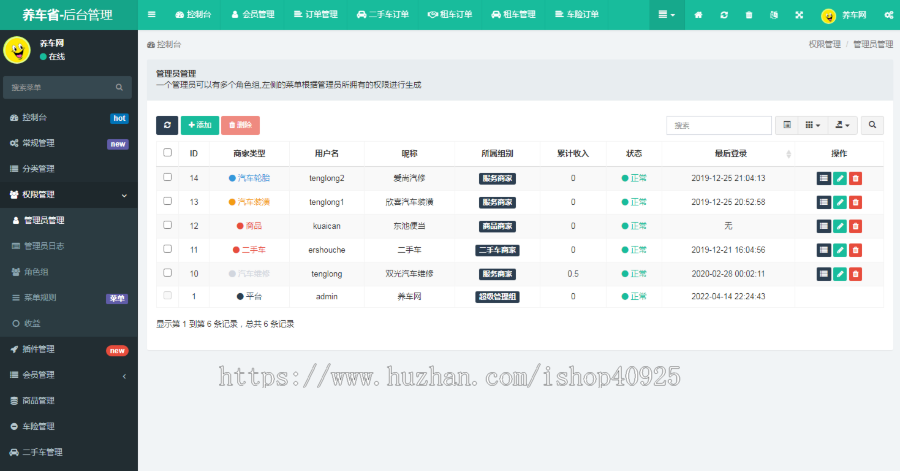900x471 pixels.
Task: Expand the 会员管理 sidebar group
Action: (x=69, y=375)
